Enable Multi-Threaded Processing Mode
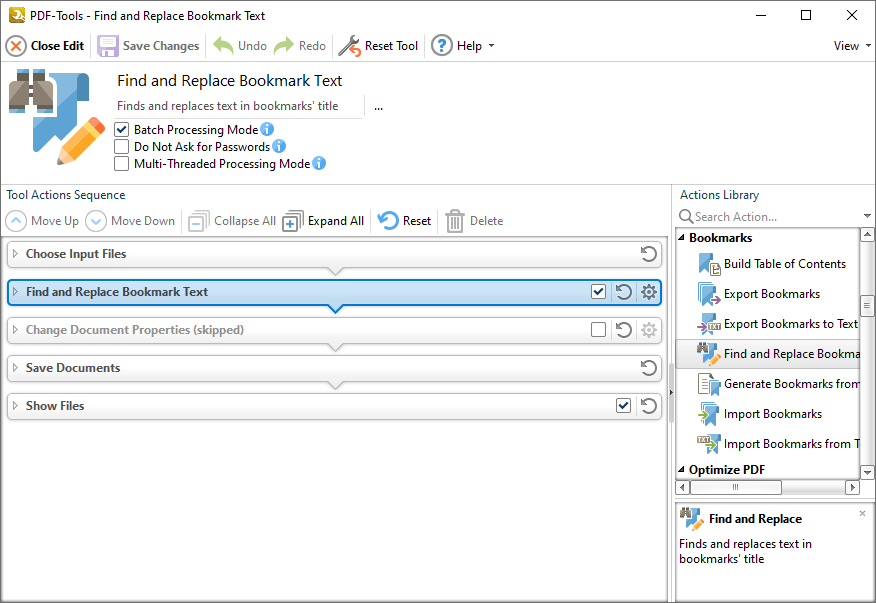Screen dimensions: 876x603 121,163
